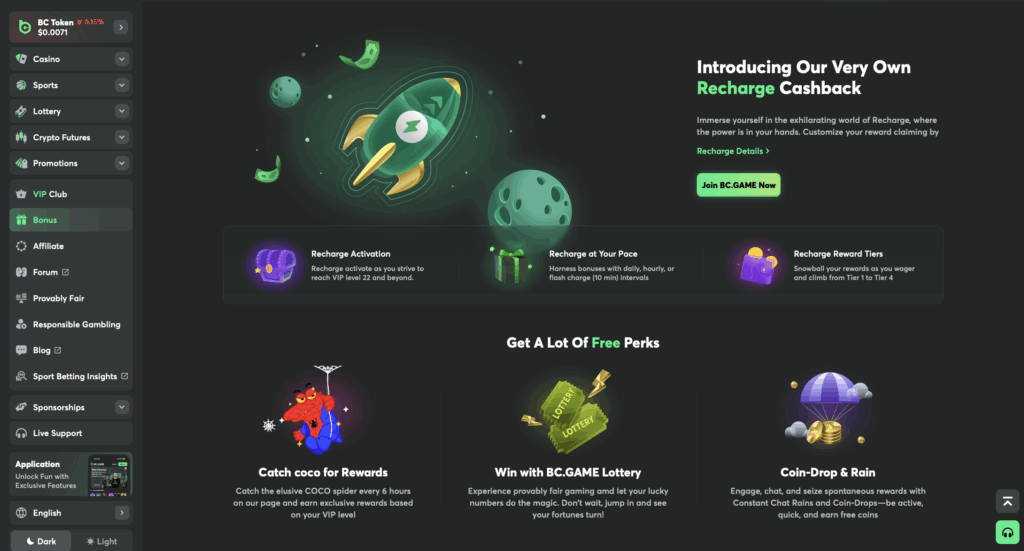Click Join BC.GAME Now button

[739, 185]
